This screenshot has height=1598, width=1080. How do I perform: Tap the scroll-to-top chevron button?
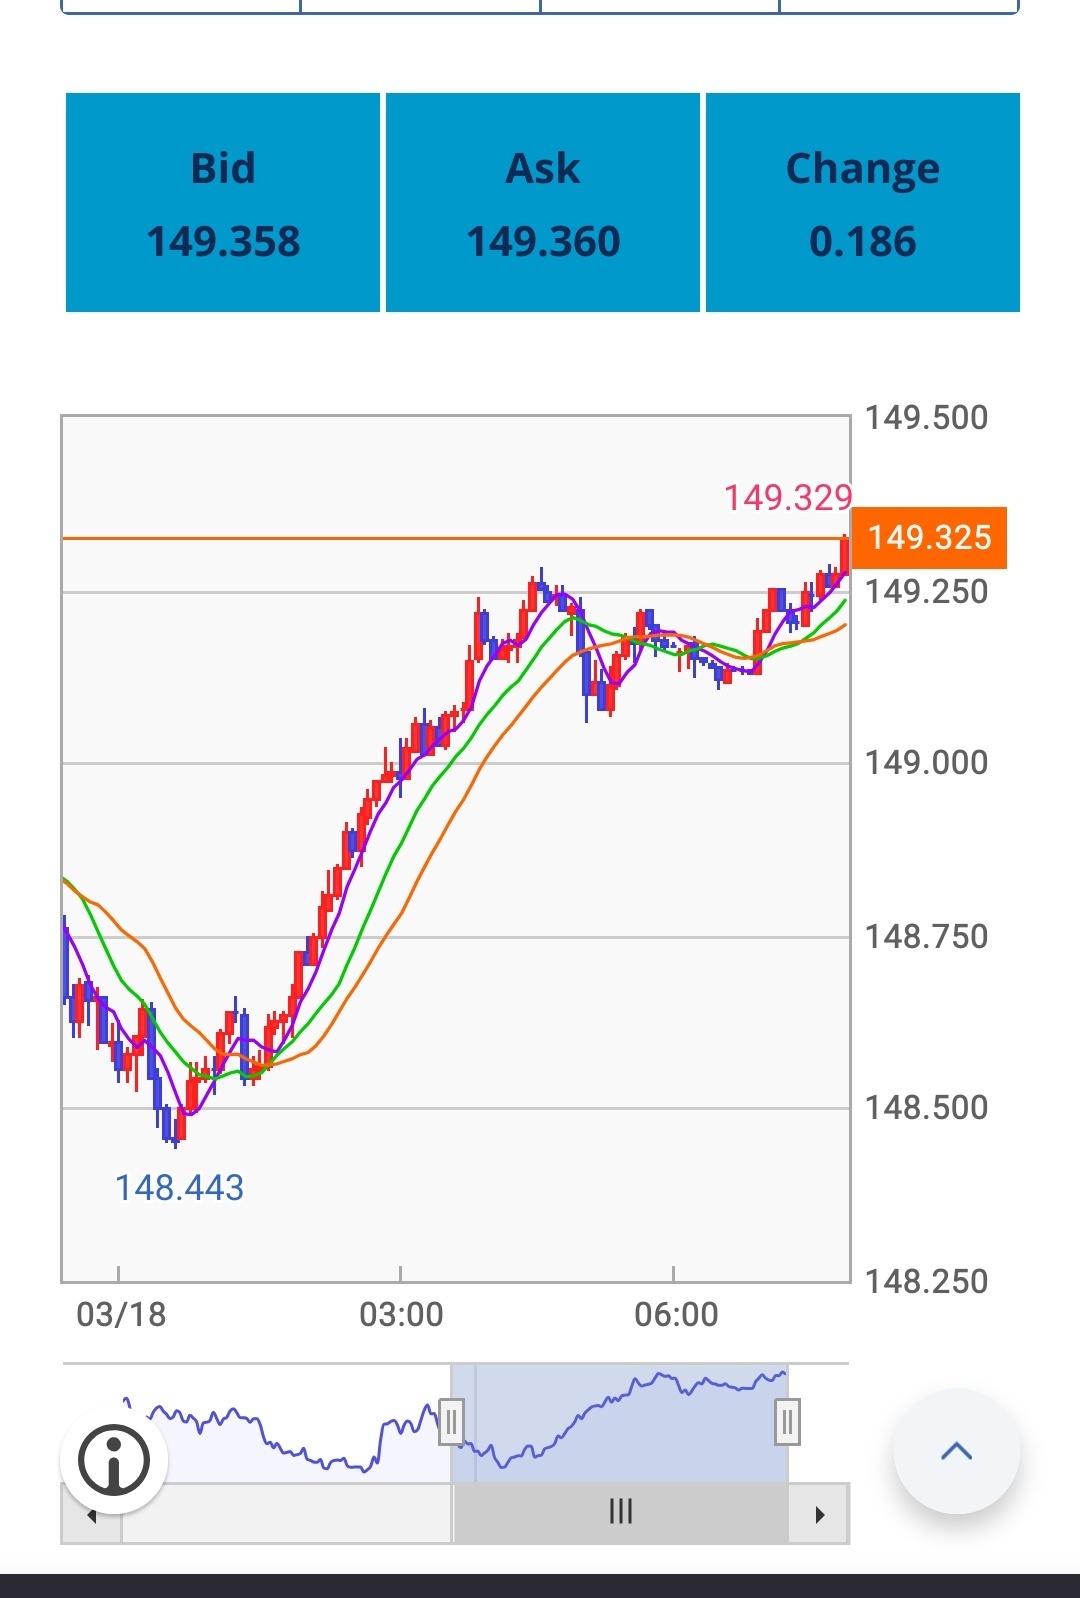point(957,1451)
